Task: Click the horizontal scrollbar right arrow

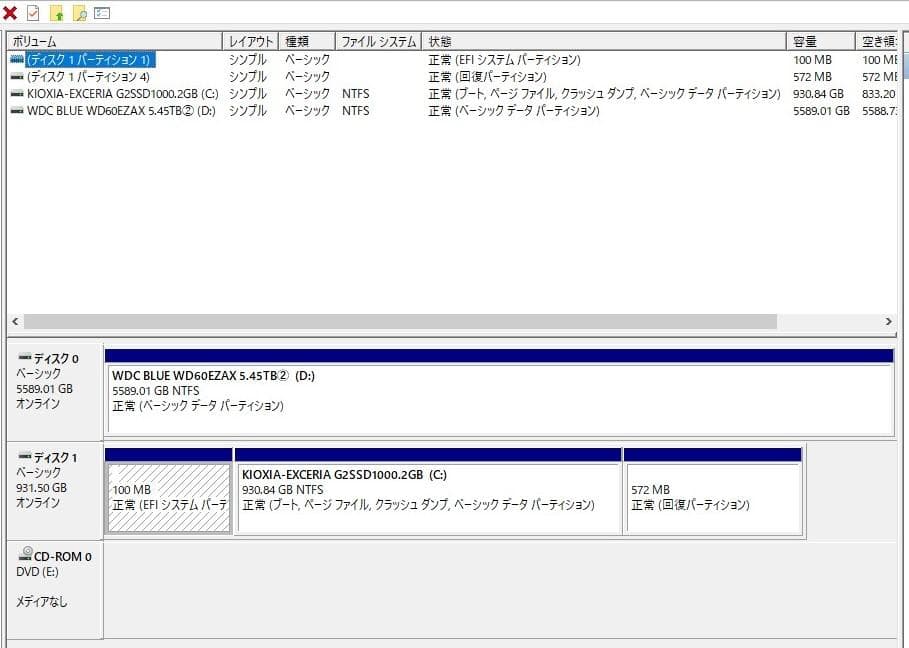Action: (x=888, y=322)
